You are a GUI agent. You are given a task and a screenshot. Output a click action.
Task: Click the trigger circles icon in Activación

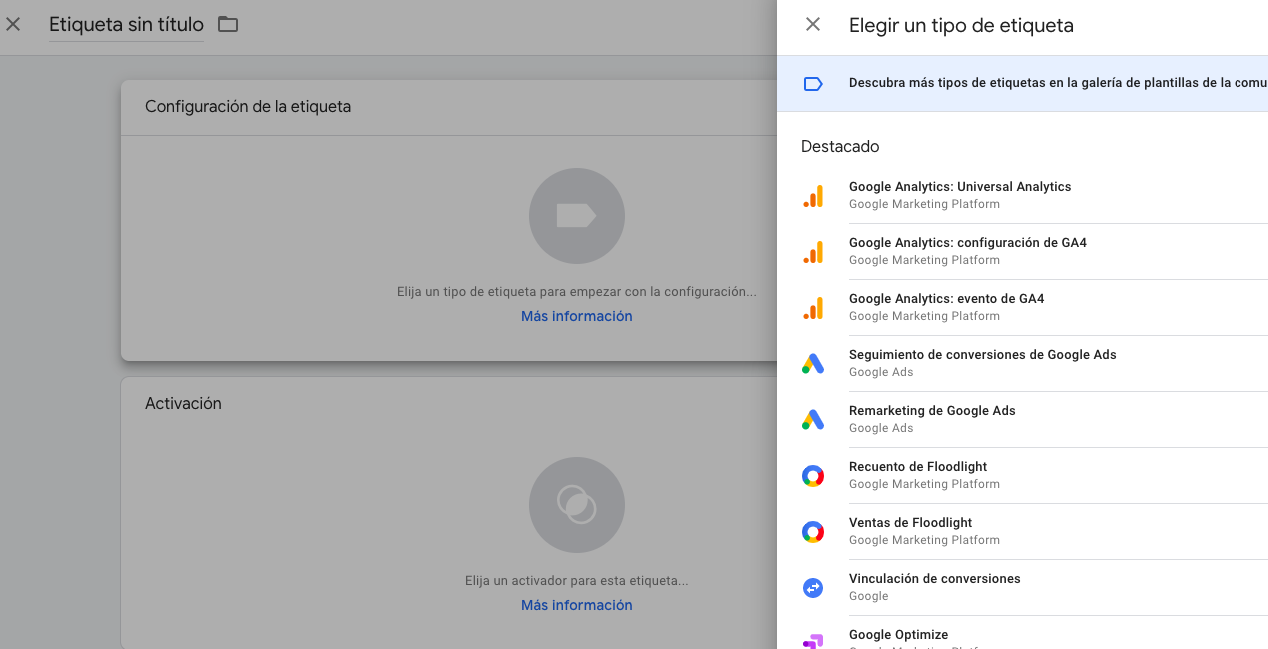point(577,505)
